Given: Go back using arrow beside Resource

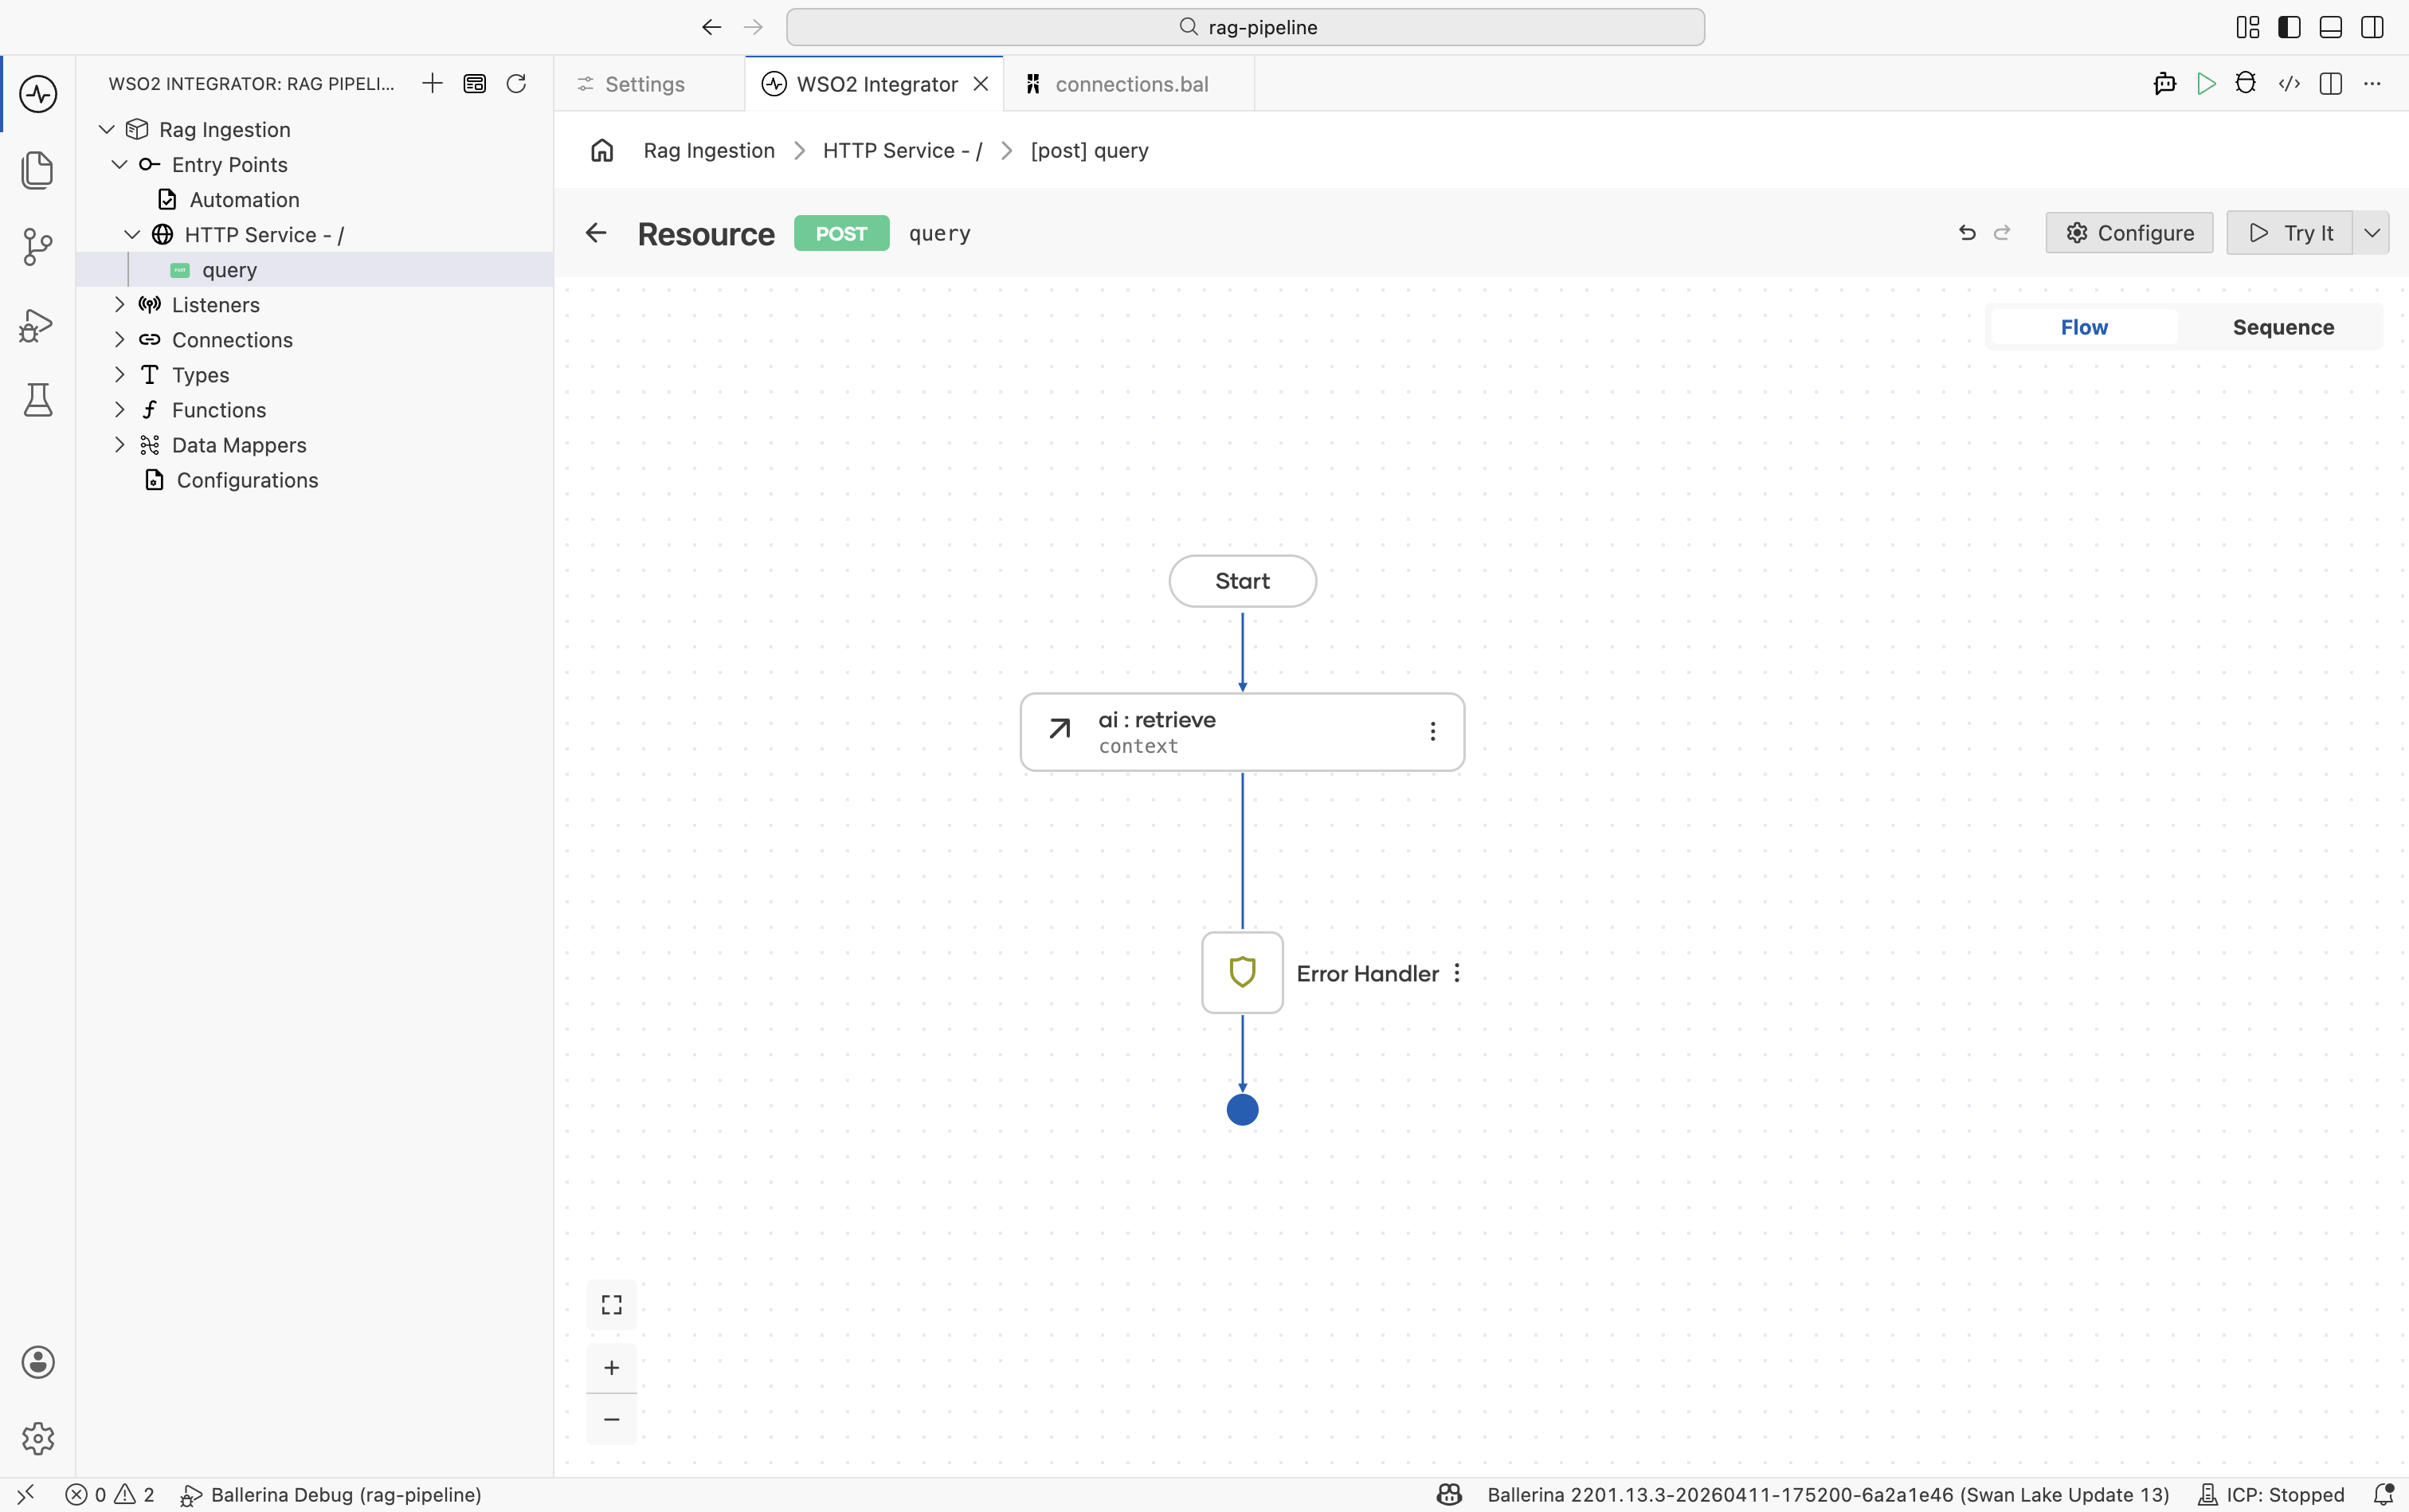Looking at the screenshot, I should pyautogui.click(x=596, y=233).
